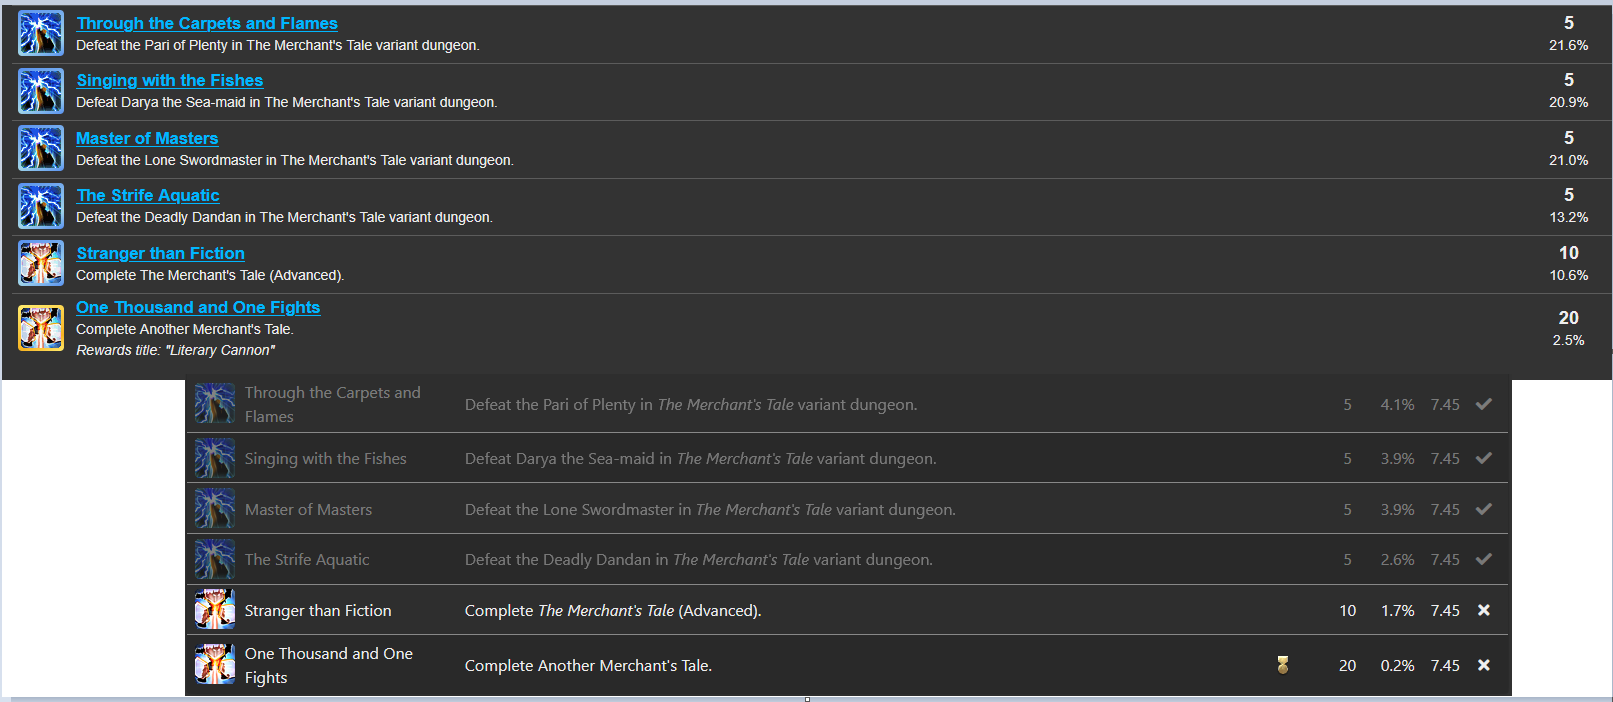Click the 13.2% completion rate

[x=1568, y=217]
